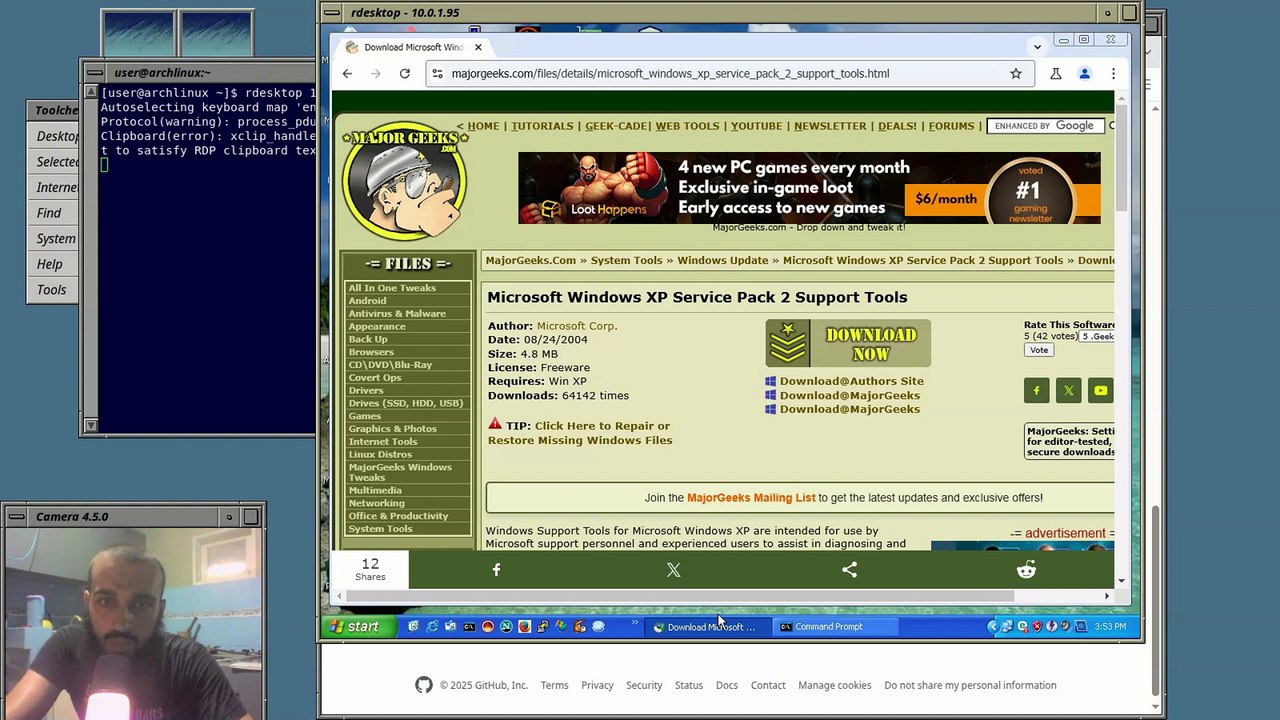Open the Chrome three-dot menu
1280x720 pixels.
click(1113, 73)
